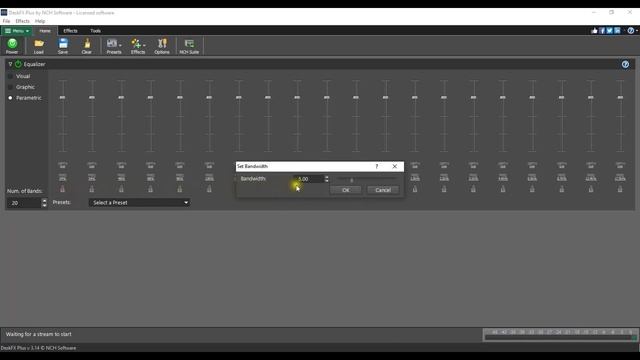Click the first band's gain slider handle
Viewport: 640px width, 360px height.
click(x=62, y=98)
